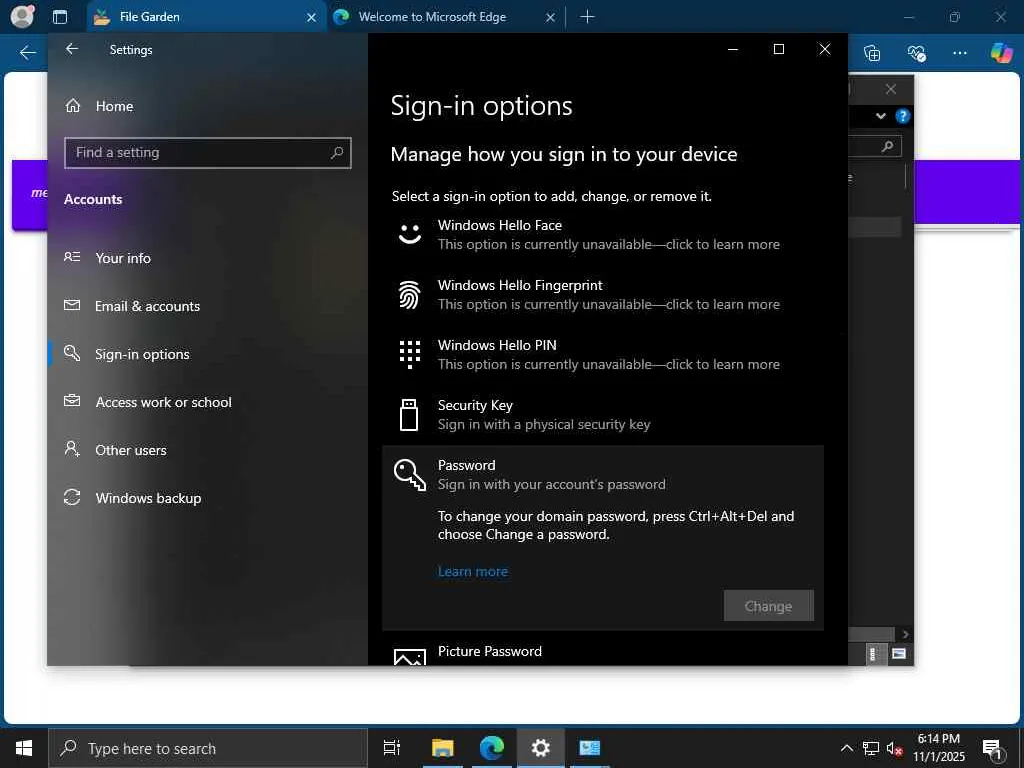Close the background panel window
Viewport: 1024px width, 768px height.
[891, 89]
